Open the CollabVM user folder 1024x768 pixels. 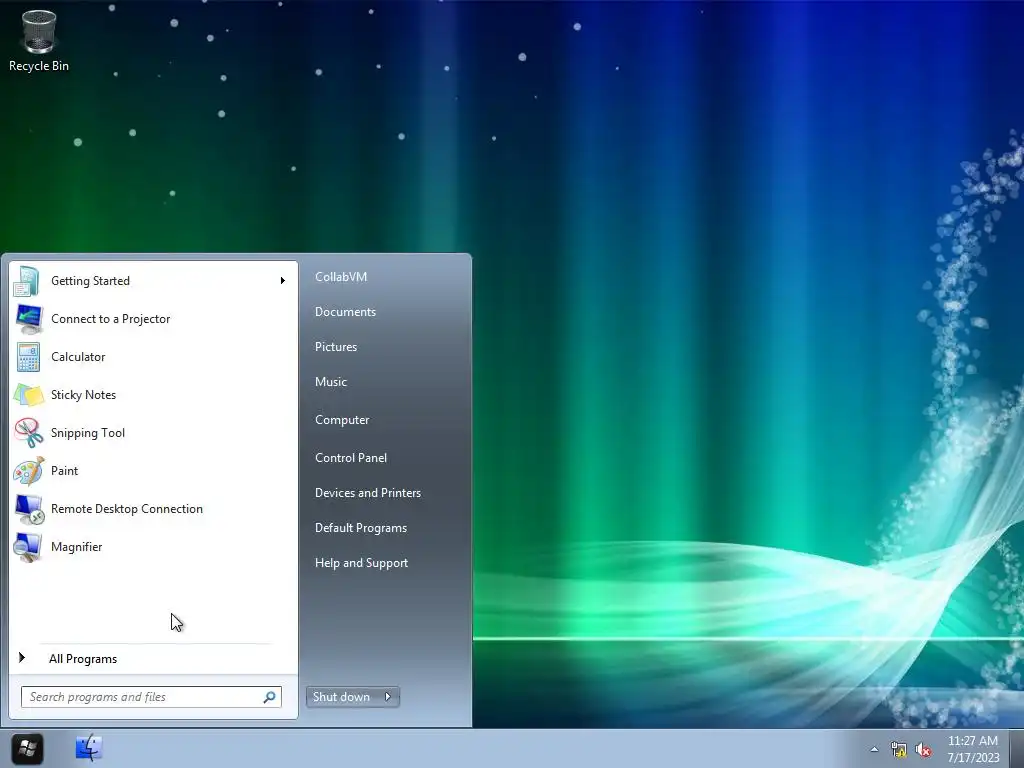click(341, 277)
